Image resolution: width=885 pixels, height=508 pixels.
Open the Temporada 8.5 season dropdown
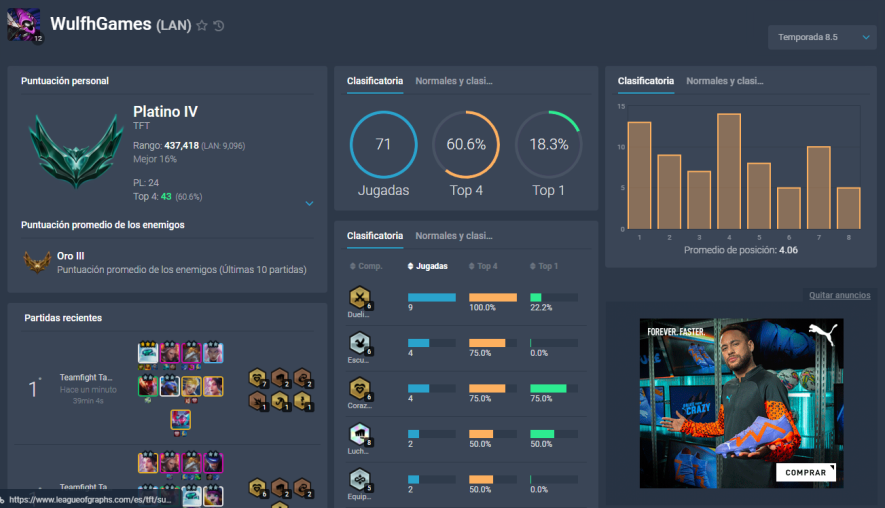pos(822,37)
